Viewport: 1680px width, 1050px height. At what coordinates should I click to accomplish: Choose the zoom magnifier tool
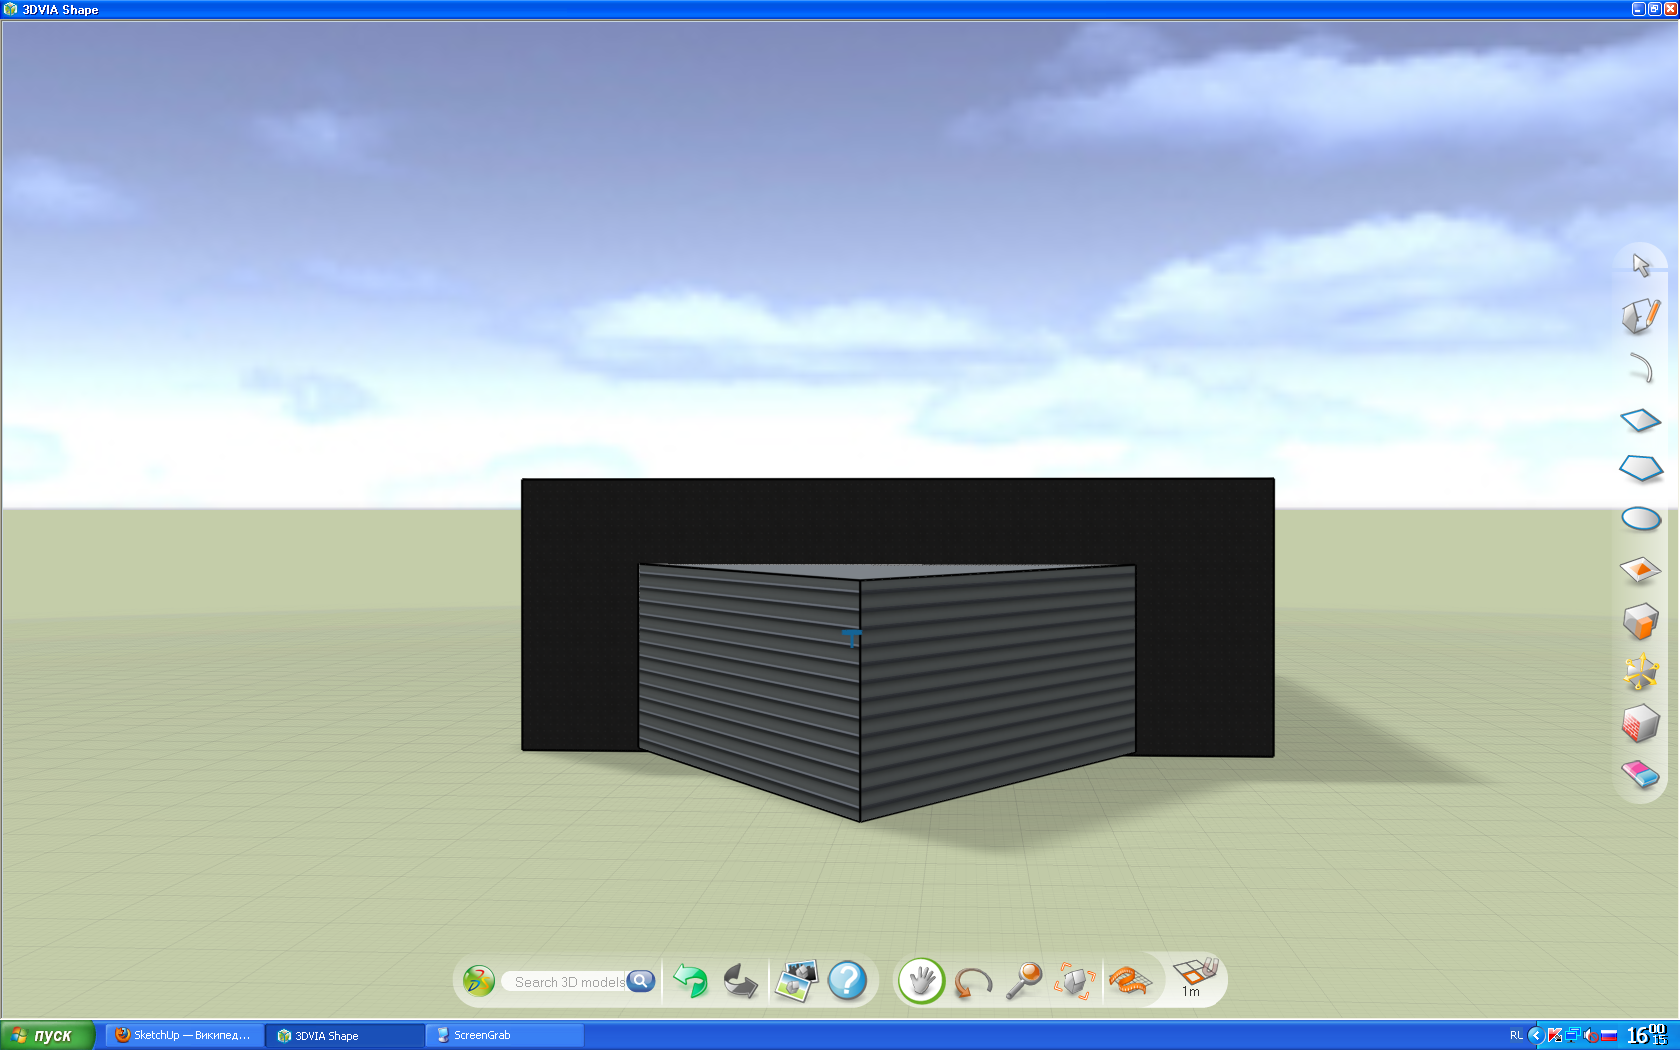point(1024,981)
